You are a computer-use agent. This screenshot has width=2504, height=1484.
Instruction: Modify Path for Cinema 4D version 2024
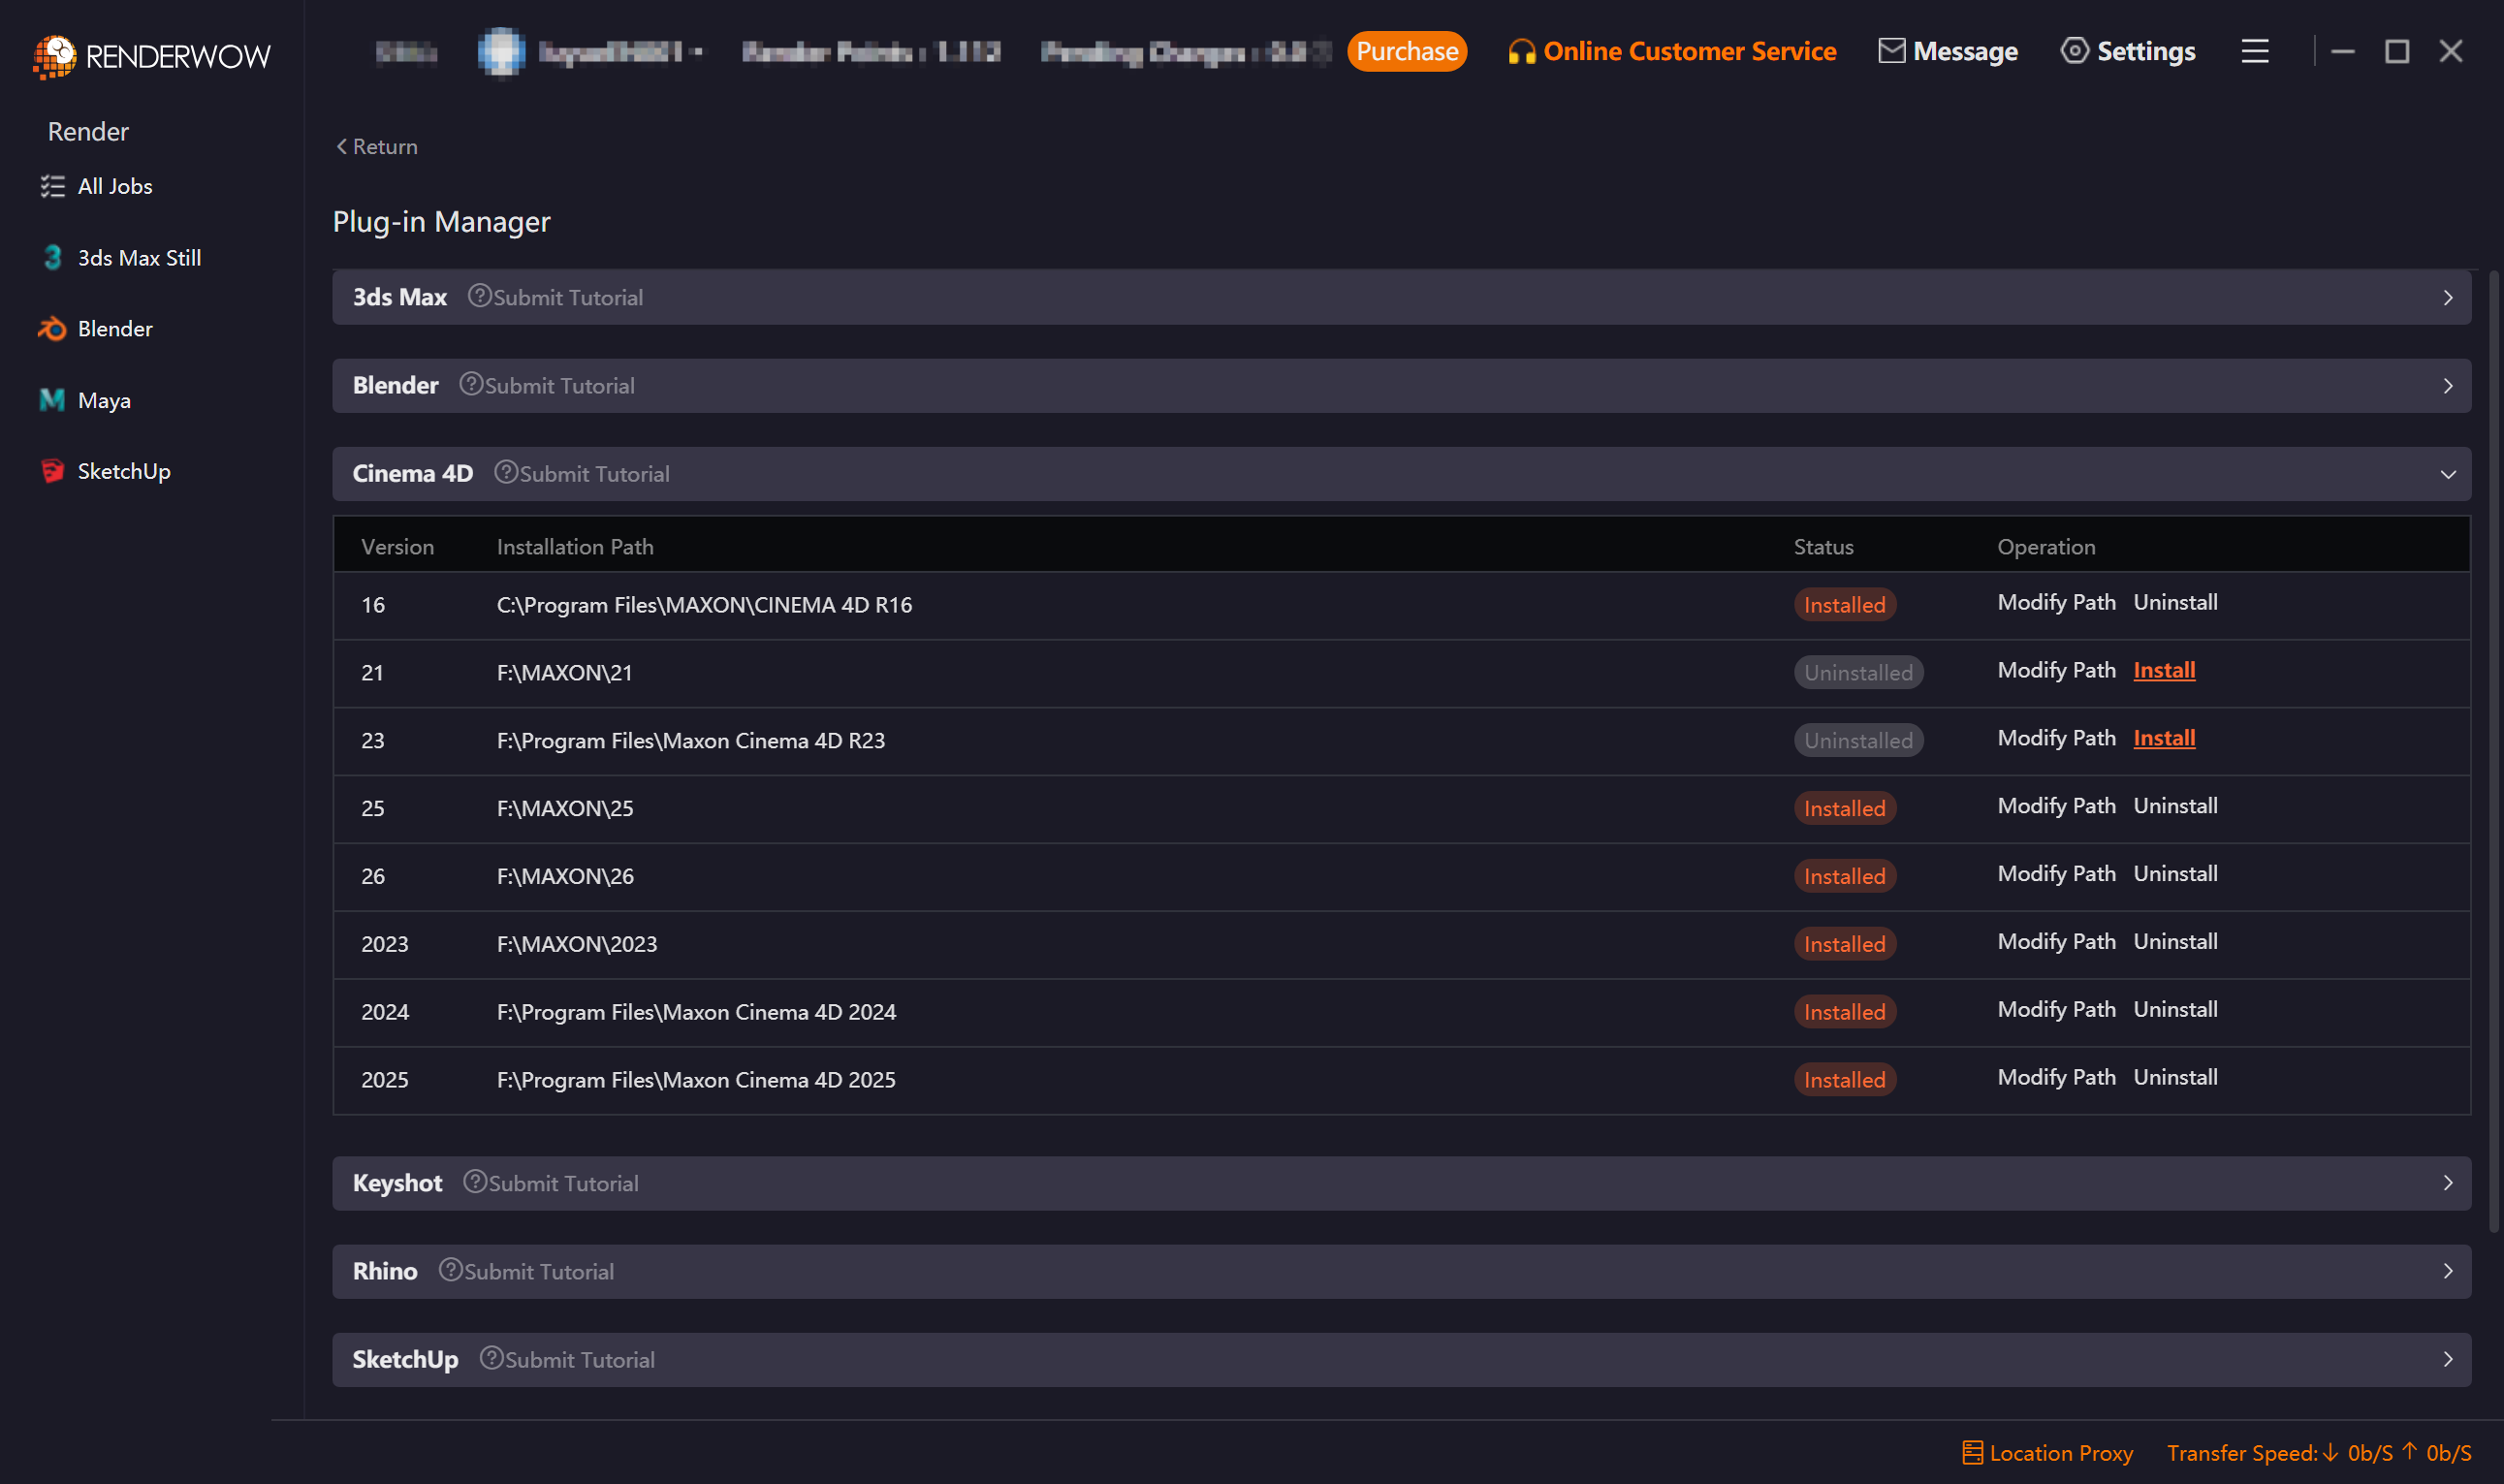(x=2056, y=1010)
